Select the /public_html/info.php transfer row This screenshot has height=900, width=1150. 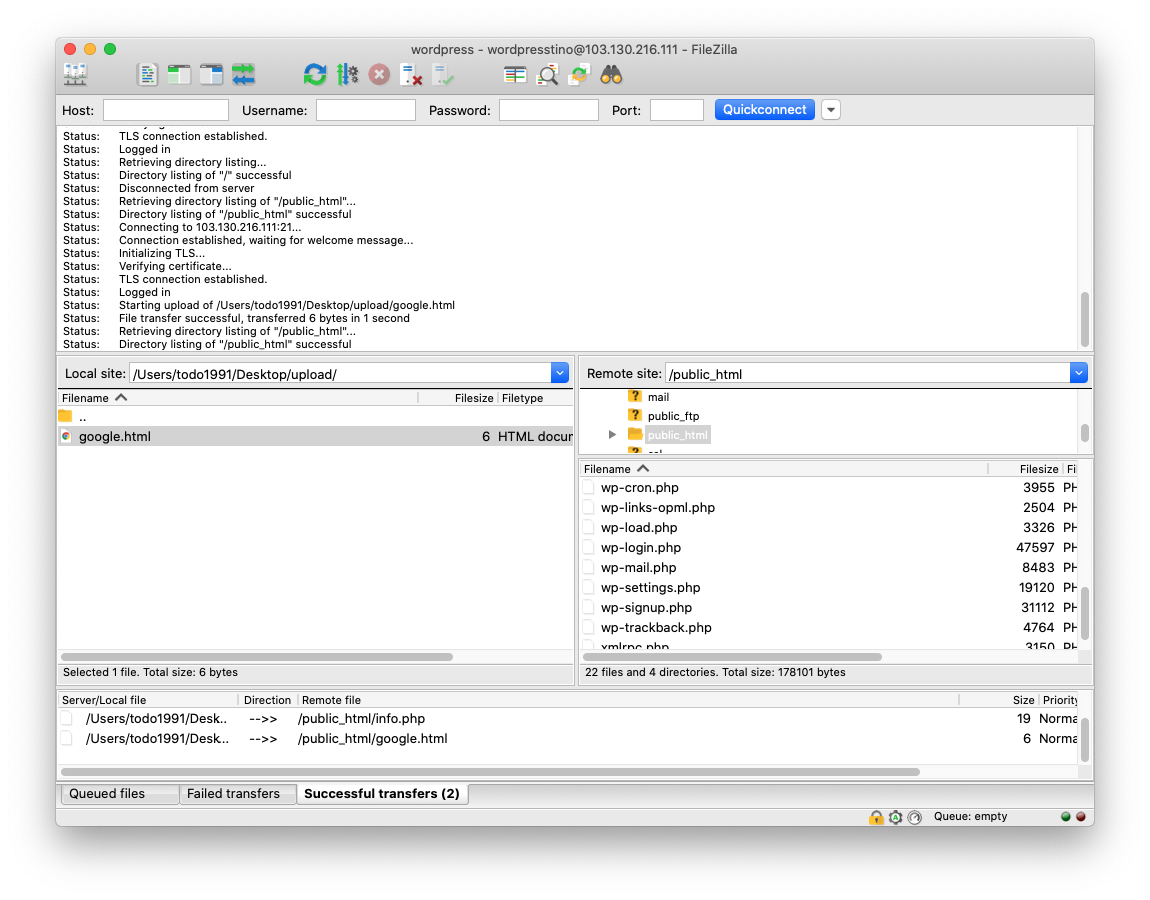(x=568, y=719)
